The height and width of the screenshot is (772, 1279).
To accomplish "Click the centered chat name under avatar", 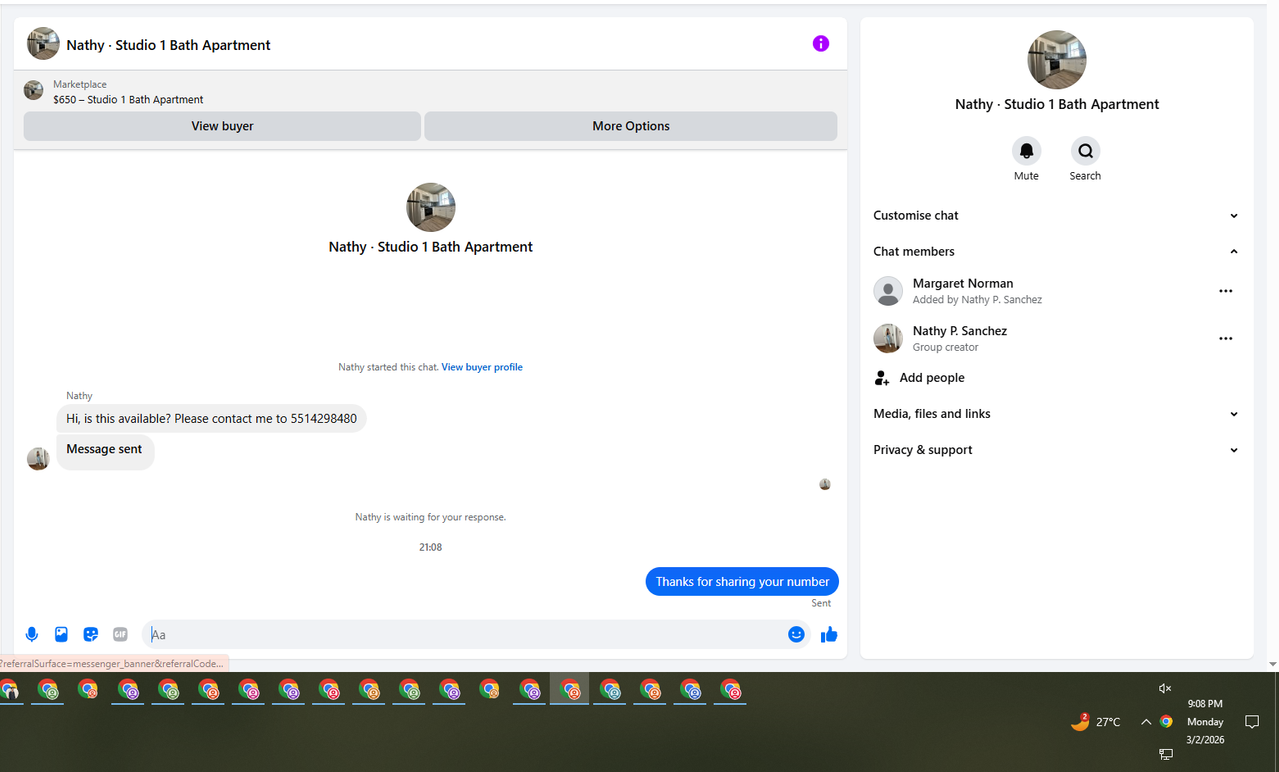I will [430, 247].
